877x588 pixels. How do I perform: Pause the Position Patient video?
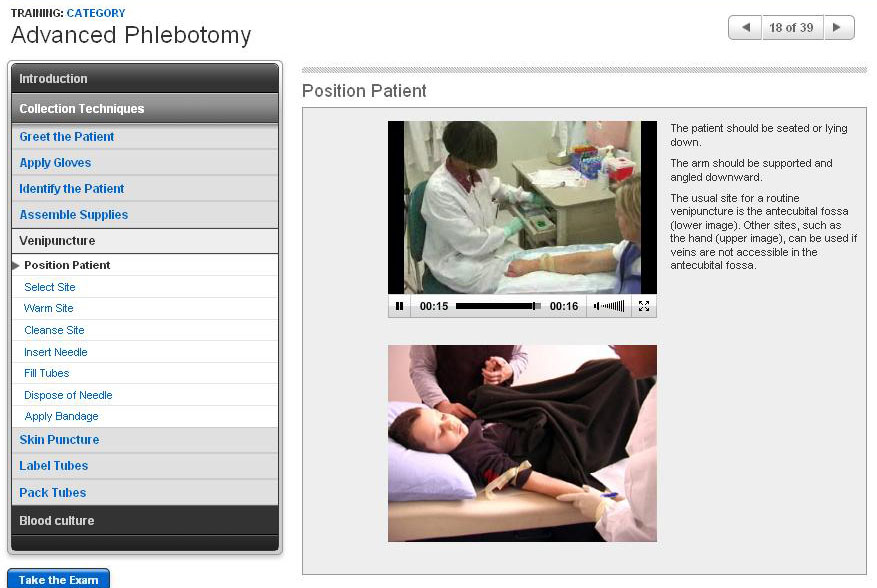pos(399,306)
